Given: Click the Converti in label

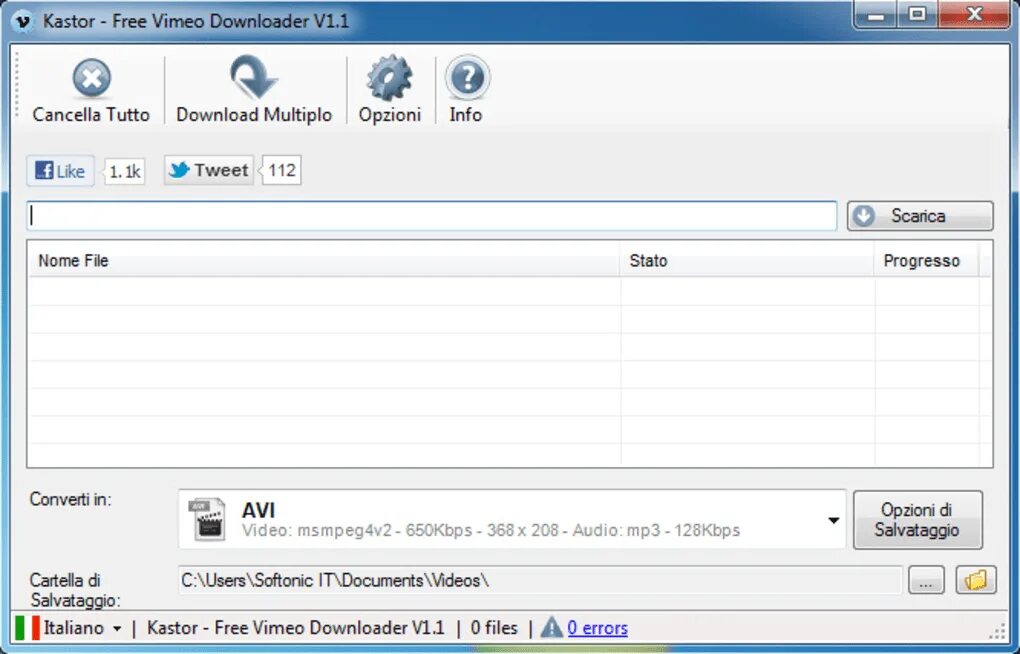Looking at the screenshot, I should [70, 500].
